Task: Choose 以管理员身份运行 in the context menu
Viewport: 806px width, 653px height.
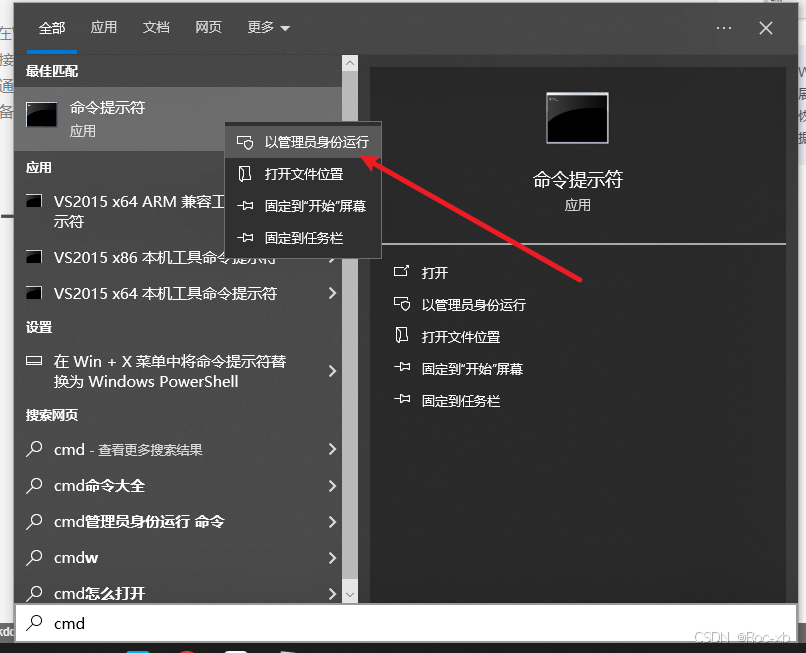Action: (x=303, y=142)
